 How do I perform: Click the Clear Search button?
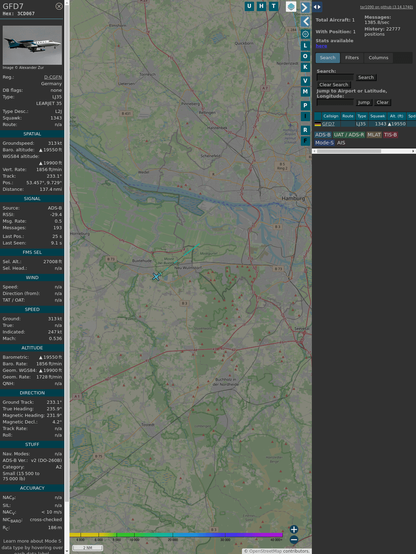tap(334, 85)
